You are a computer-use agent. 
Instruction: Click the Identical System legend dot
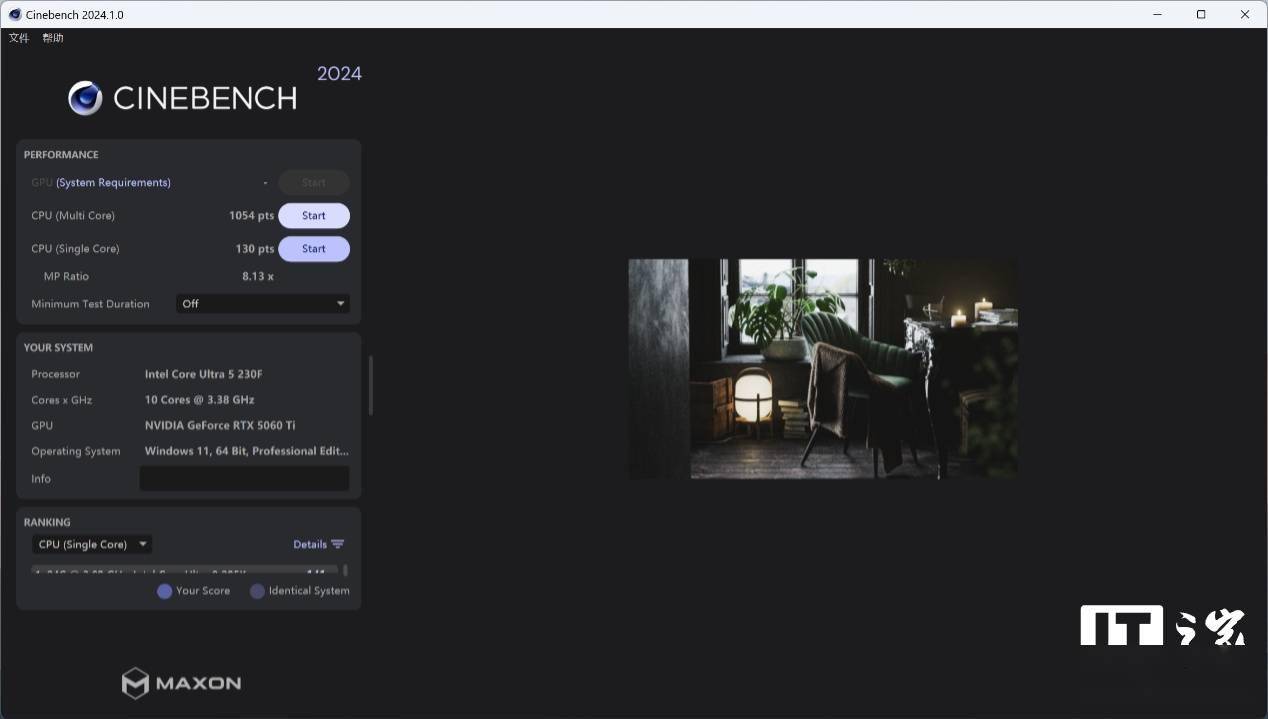[257, 591]
